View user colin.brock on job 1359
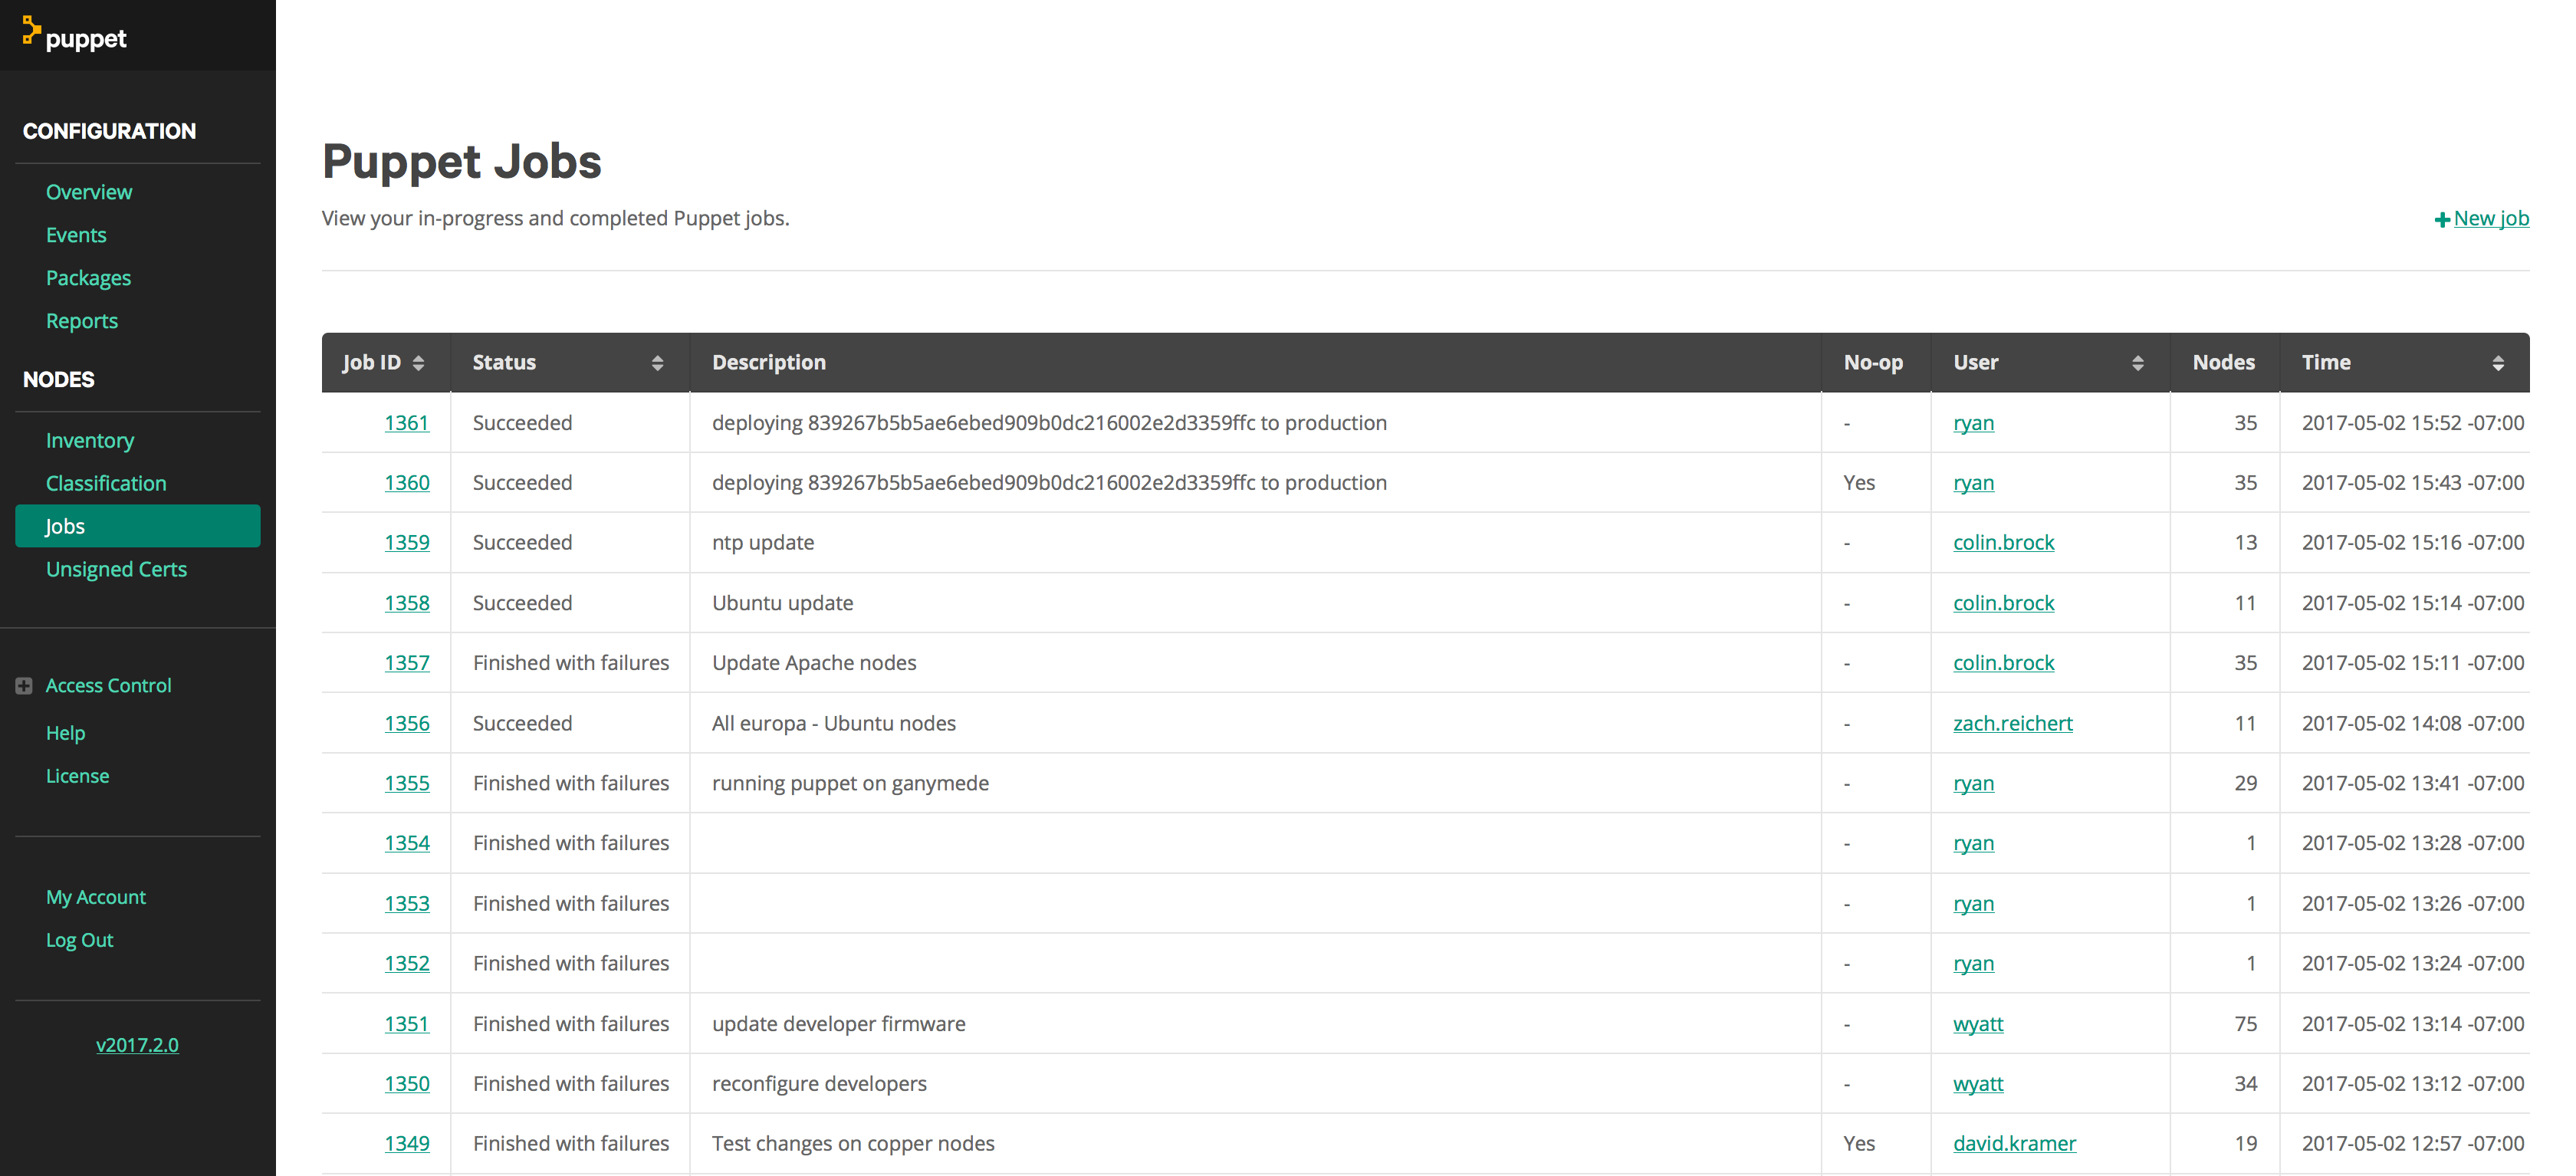The image size is (2576, 1176). coord(2003,543)
